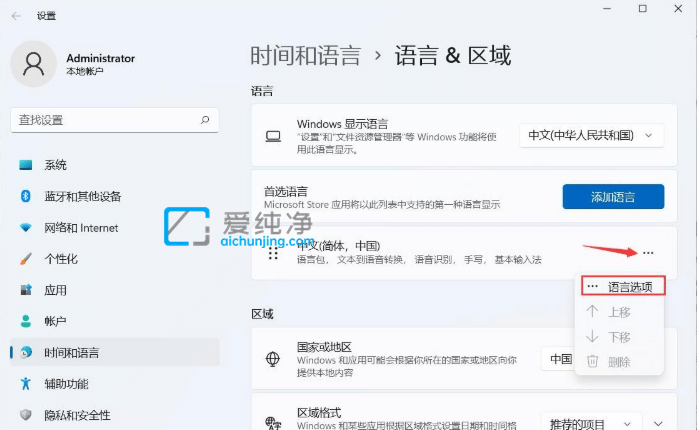Click the laptop display language icon
The image size is (700, 430).
coord(273,136)
